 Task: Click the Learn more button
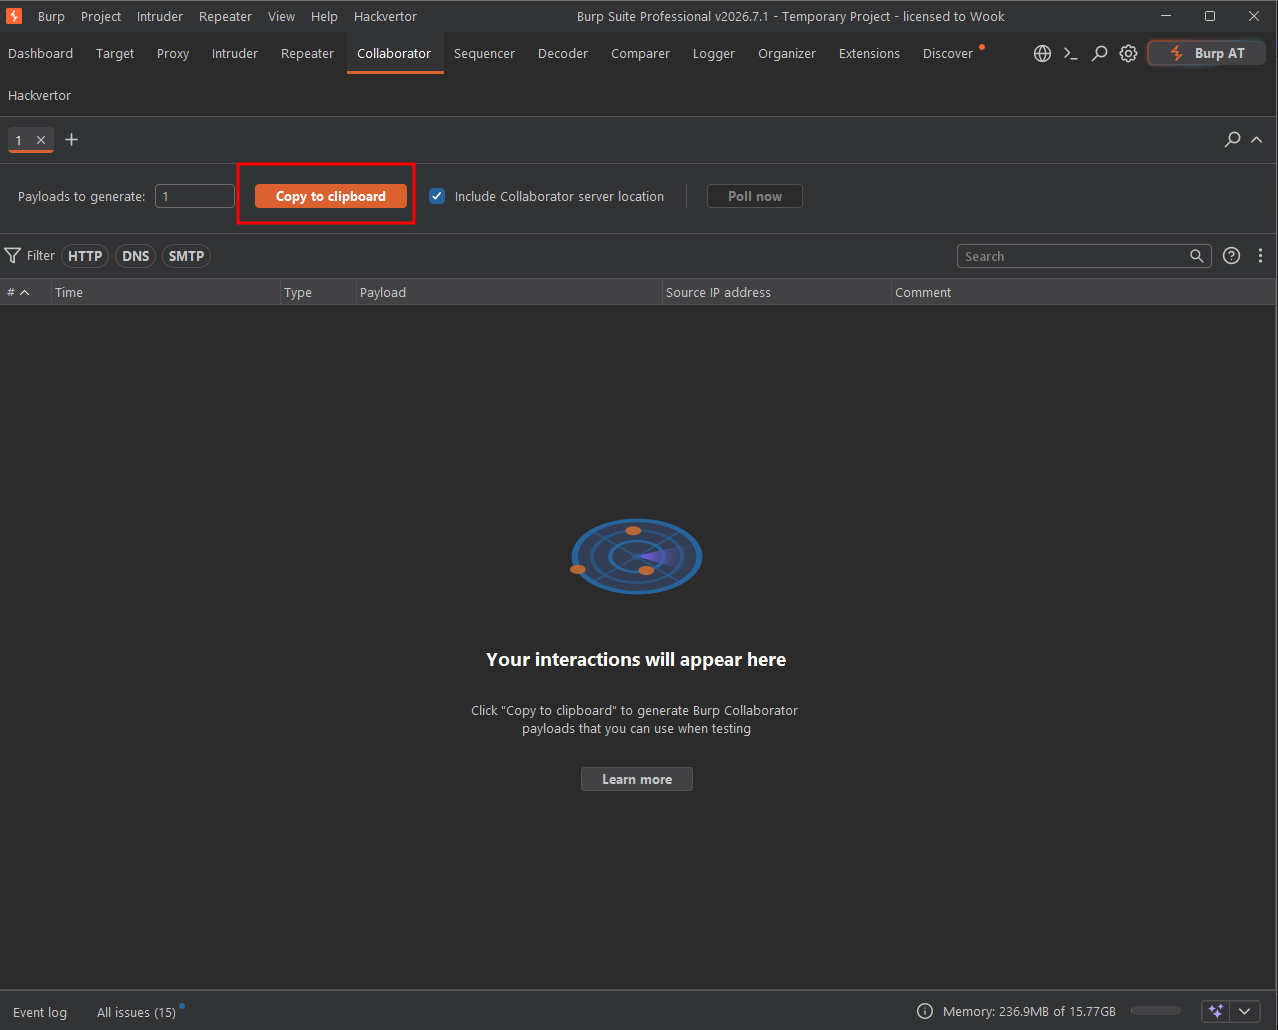click(x=637, y=779)
